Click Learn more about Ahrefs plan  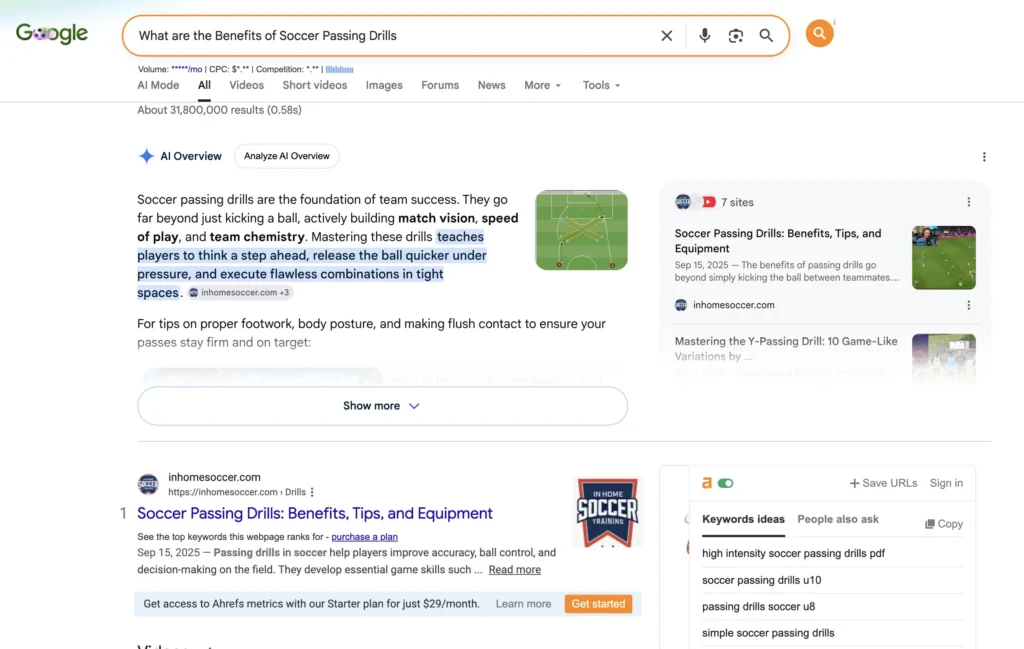click(523, 604)
